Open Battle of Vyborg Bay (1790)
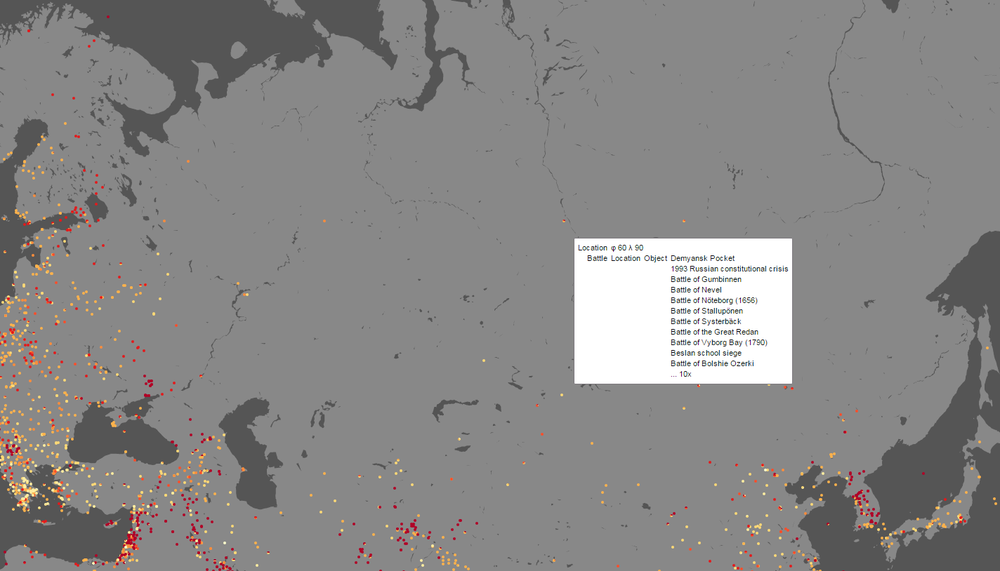The image size is (1000, 571). [x=719, y=343]
